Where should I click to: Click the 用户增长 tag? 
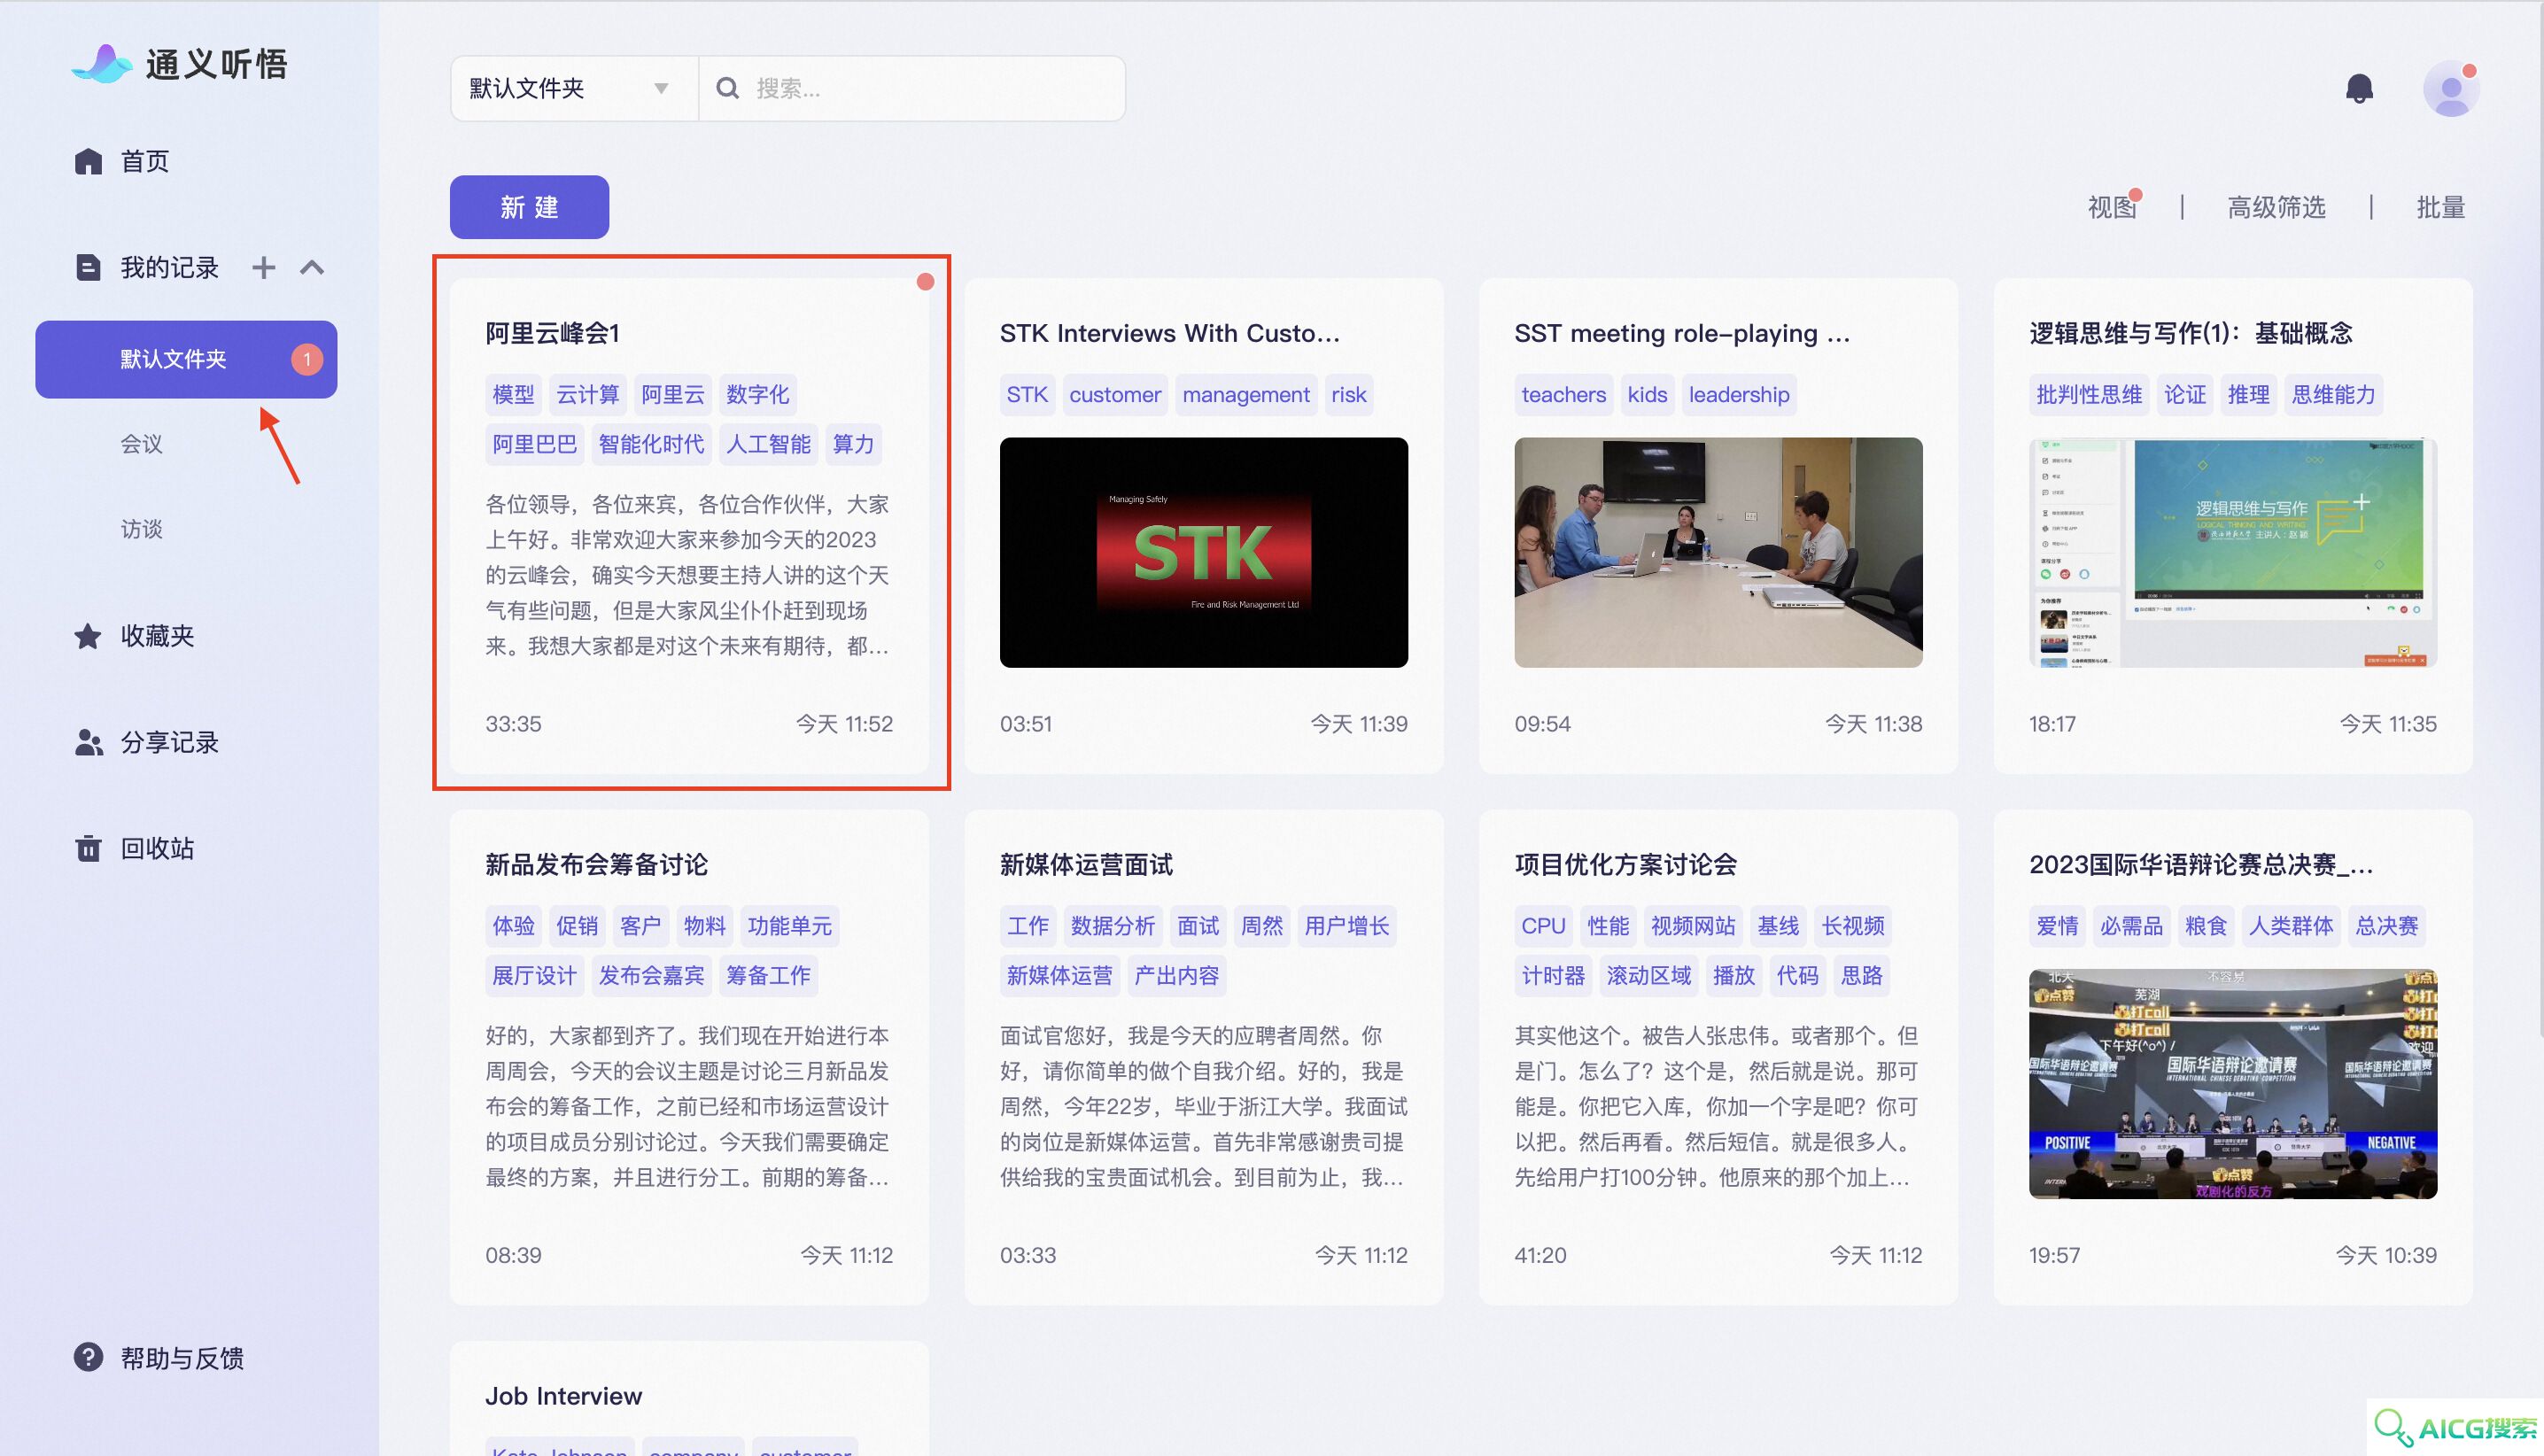[x=1346, y=926]
